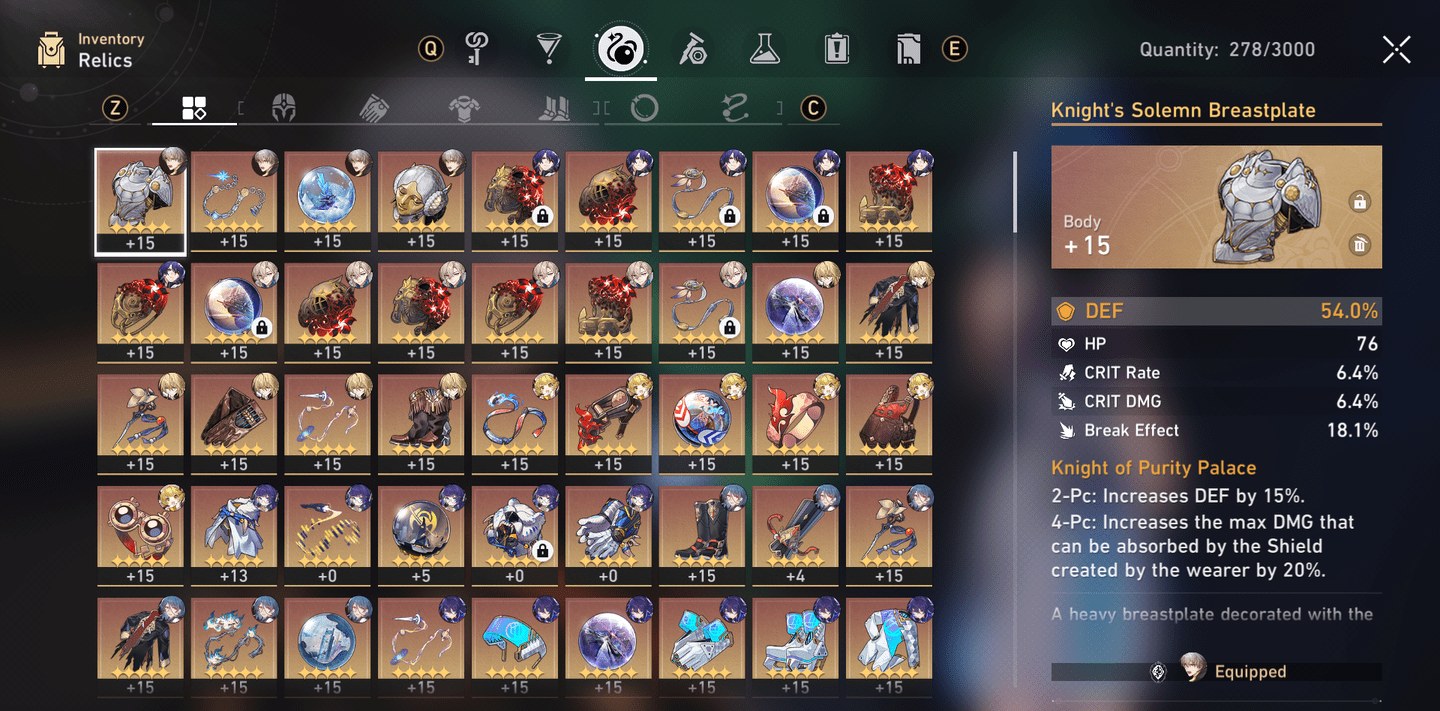Viewport: 1440px width, 711px height.
Task: Filter by Planar Sphere slot
Action: (x=645, y=108)
